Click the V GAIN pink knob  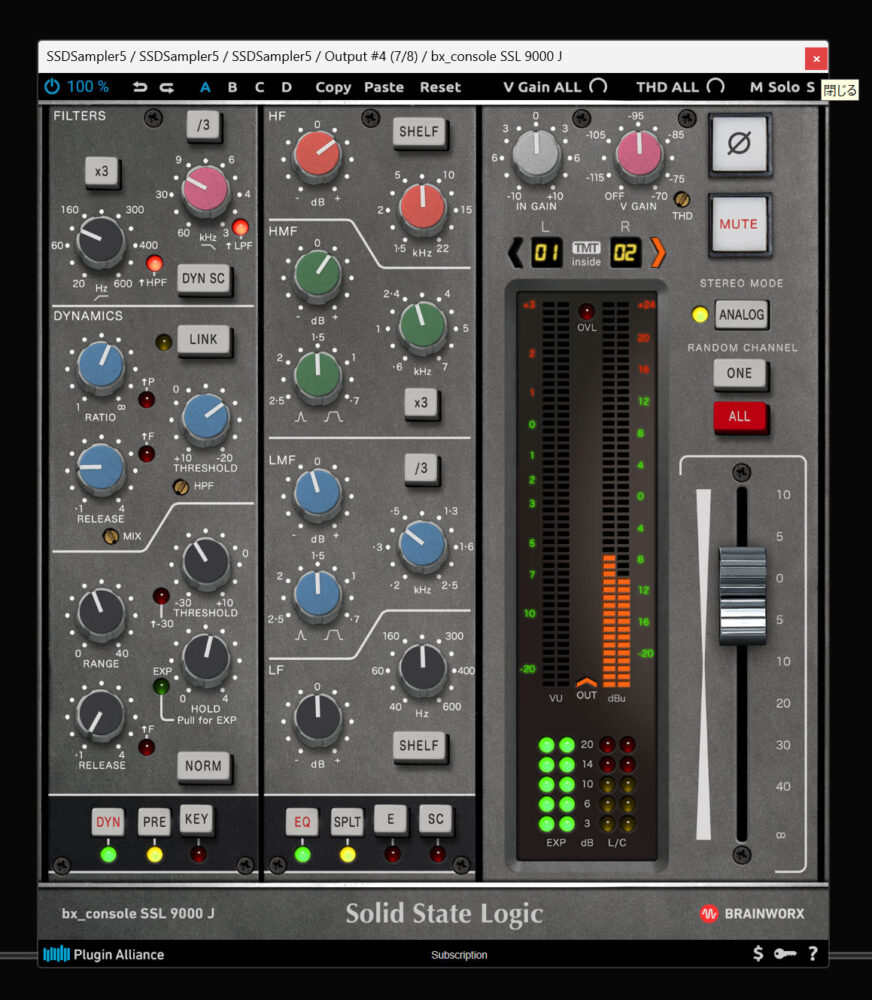[x=639, y=155]
